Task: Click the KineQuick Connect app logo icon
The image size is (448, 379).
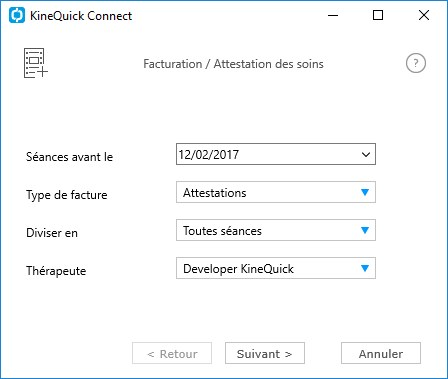Action: [17, 16]
